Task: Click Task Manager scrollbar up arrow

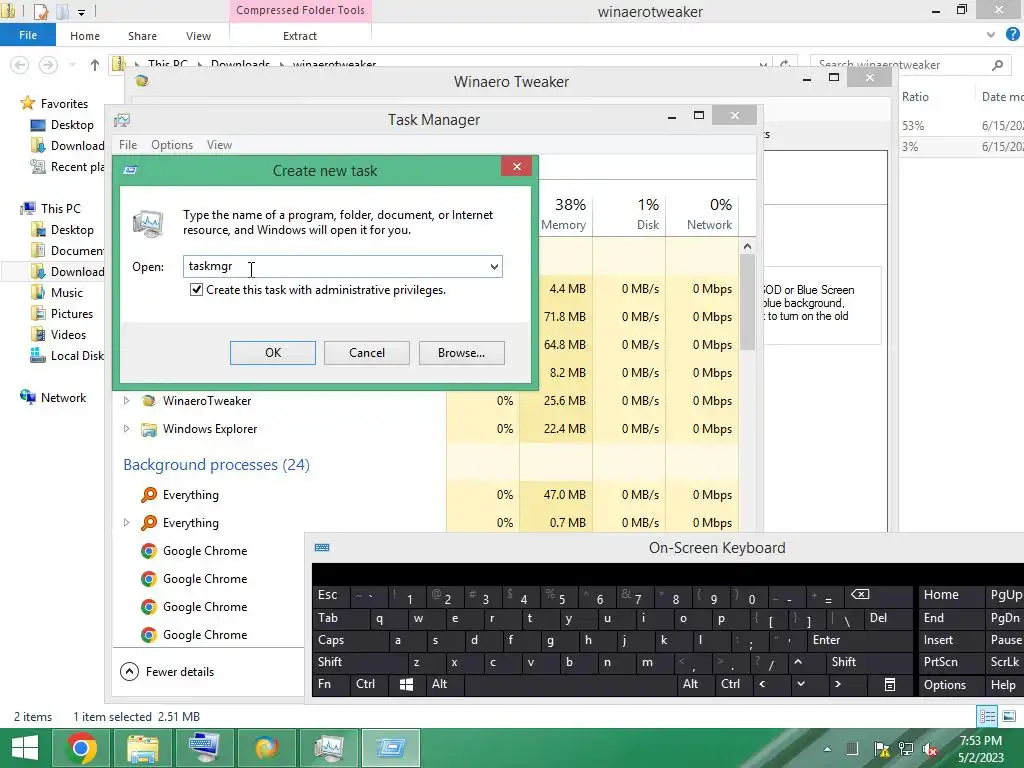Action: pyautogui.click(x=748, y=246)
